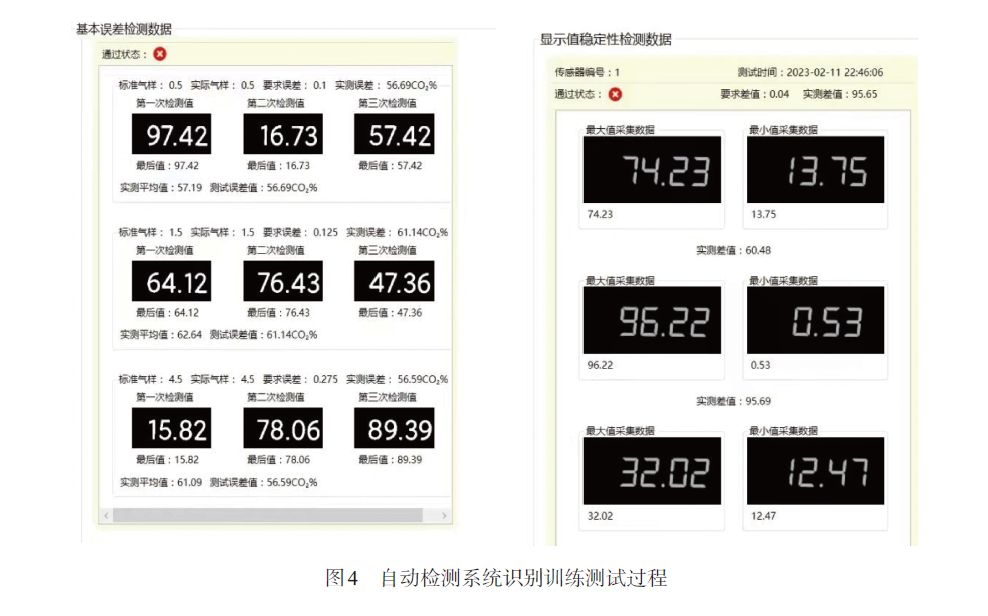This screenshot has width=988, height=616.
Task: Click the 基本误差检测数据 panel title
Action: (x=124, y=29)
